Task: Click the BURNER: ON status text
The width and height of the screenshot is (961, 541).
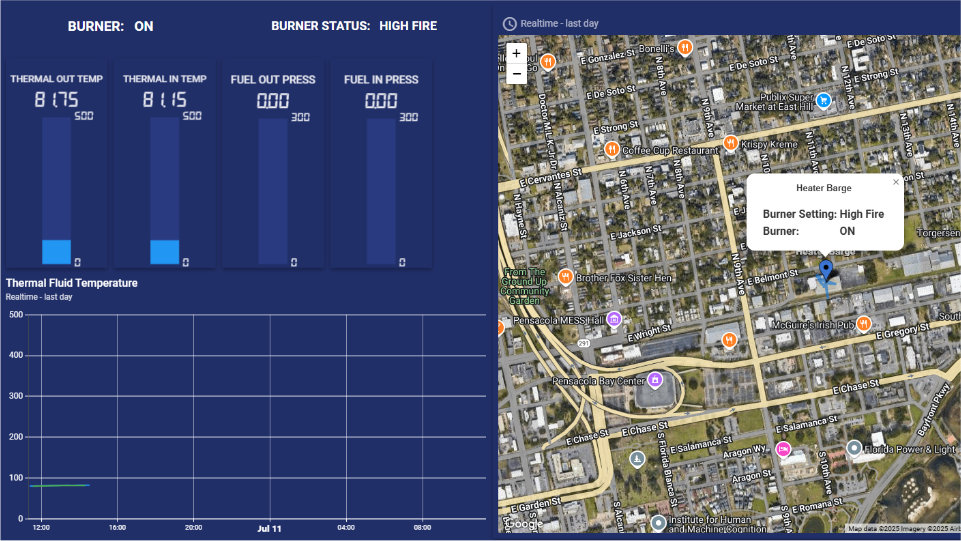Action: coord(110,26)
